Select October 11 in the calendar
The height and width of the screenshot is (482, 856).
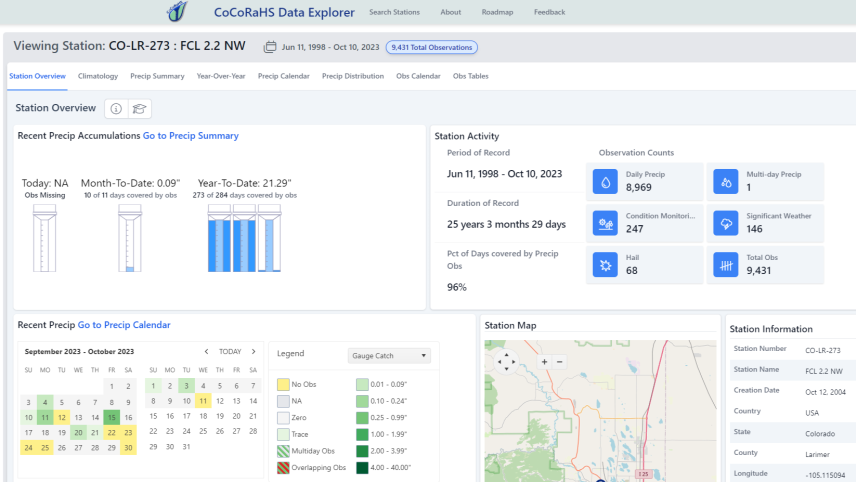click(x=203, y=401)
